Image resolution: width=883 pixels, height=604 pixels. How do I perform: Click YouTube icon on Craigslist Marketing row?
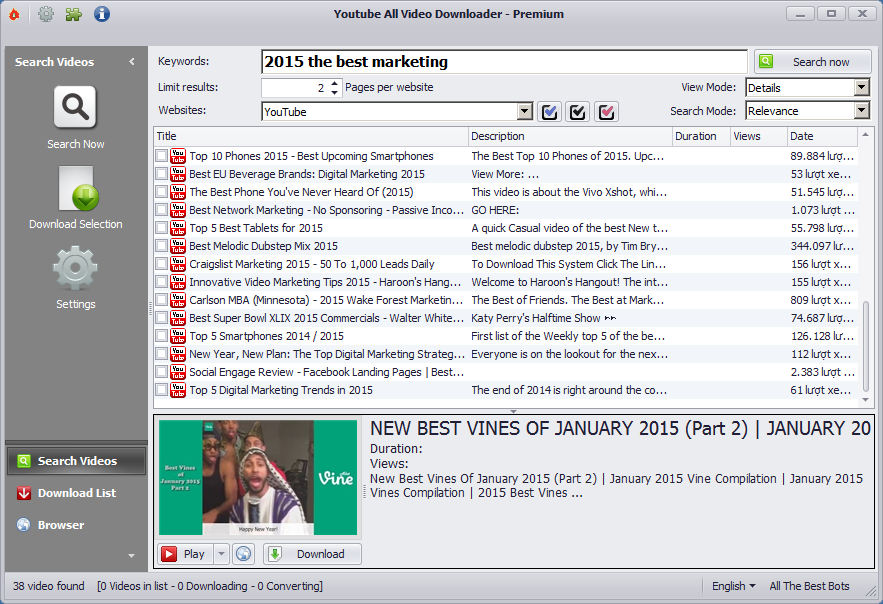(x=178, y=264)
